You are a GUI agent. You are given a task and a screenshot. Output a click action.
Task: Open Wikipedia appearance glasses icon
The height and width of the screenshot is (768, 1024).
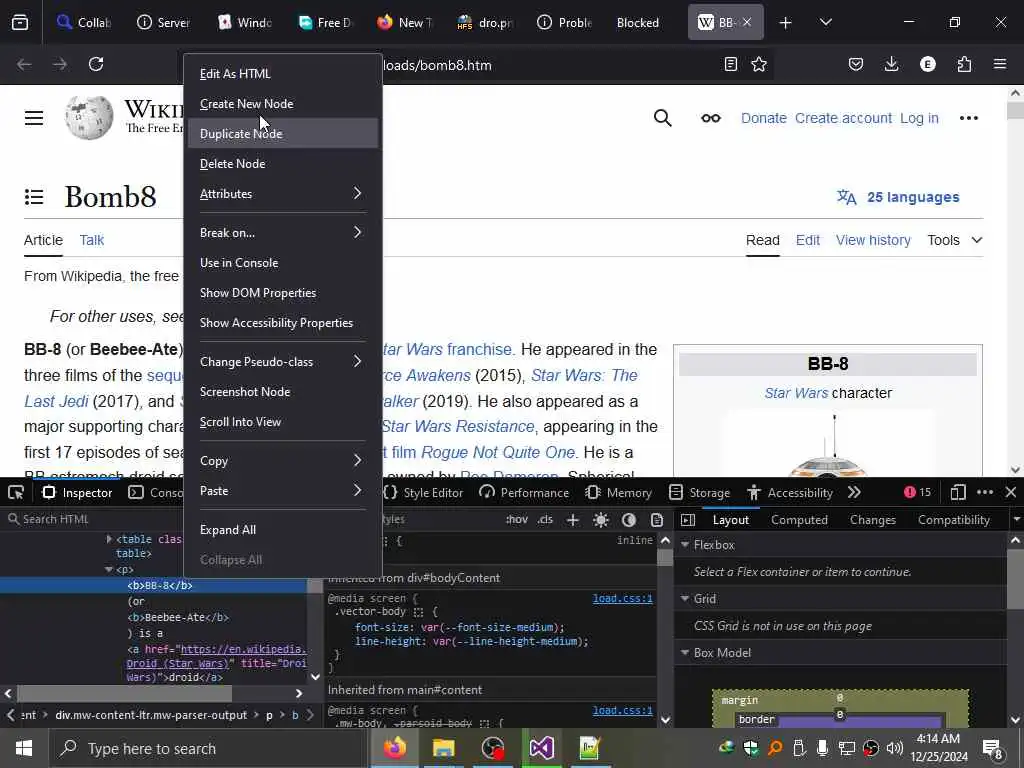tap(711, 118)
